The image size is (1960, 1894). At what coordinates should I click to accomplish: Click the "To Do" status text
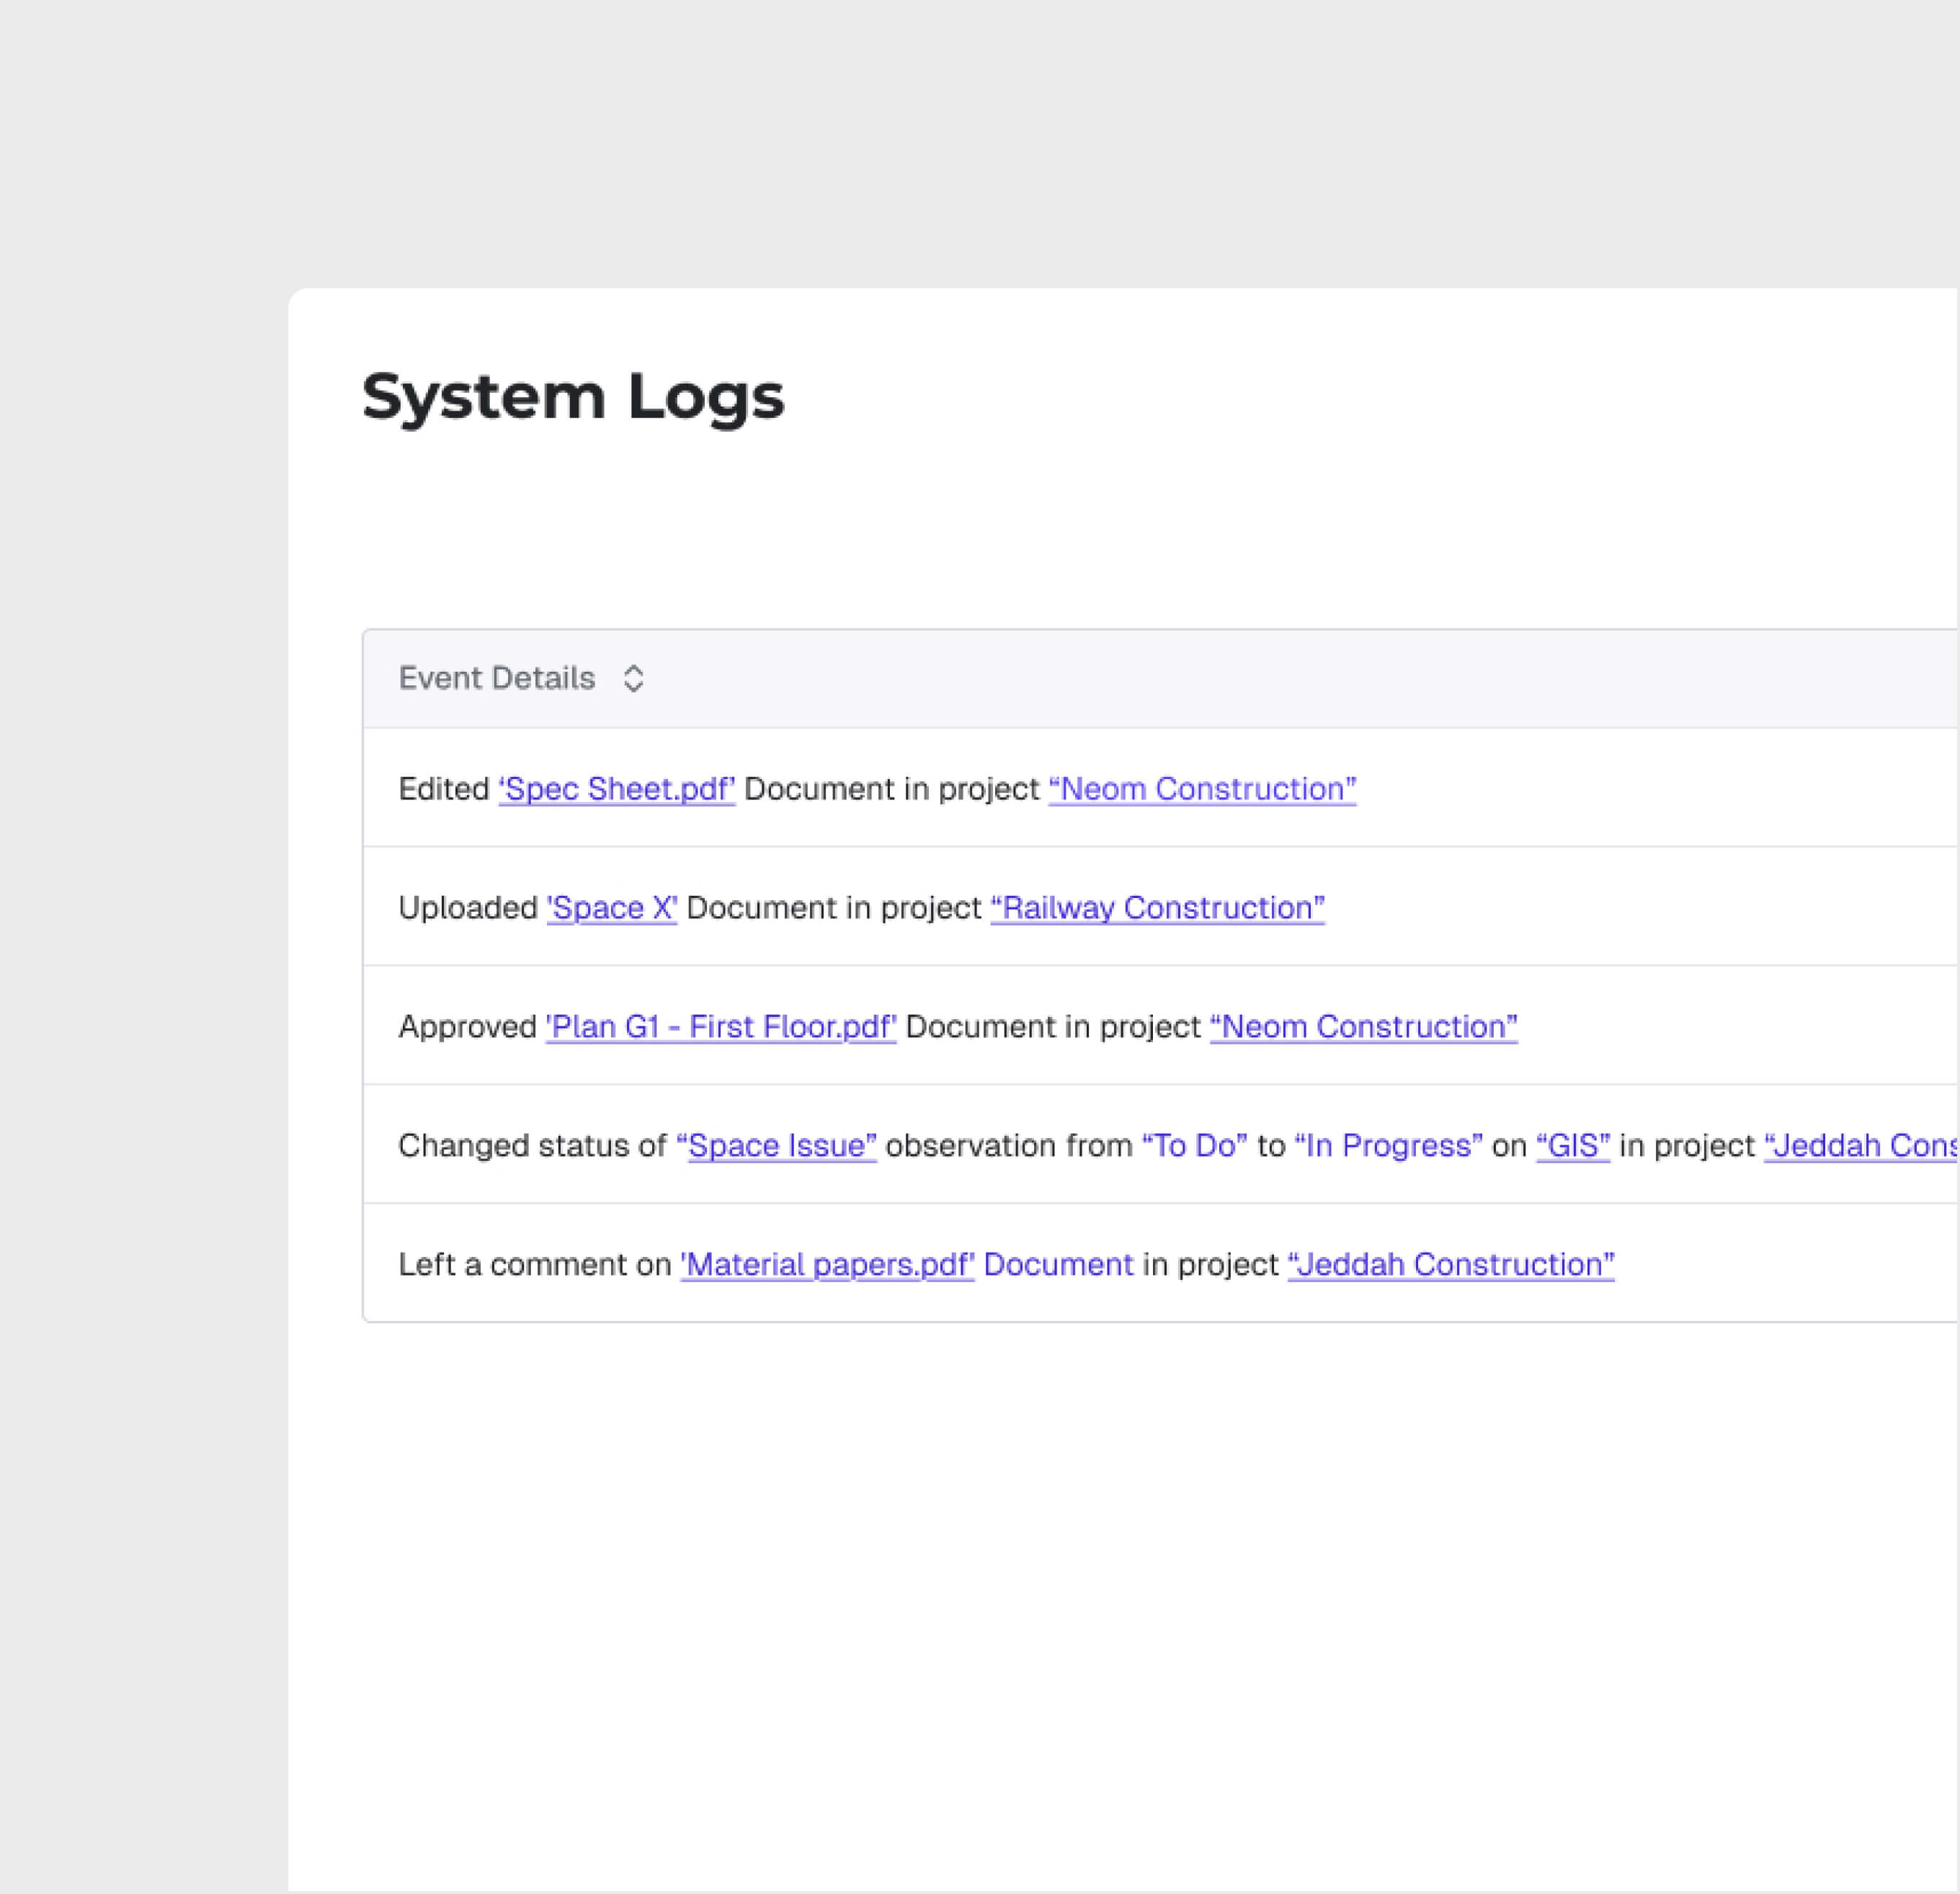point(1194,1146)
